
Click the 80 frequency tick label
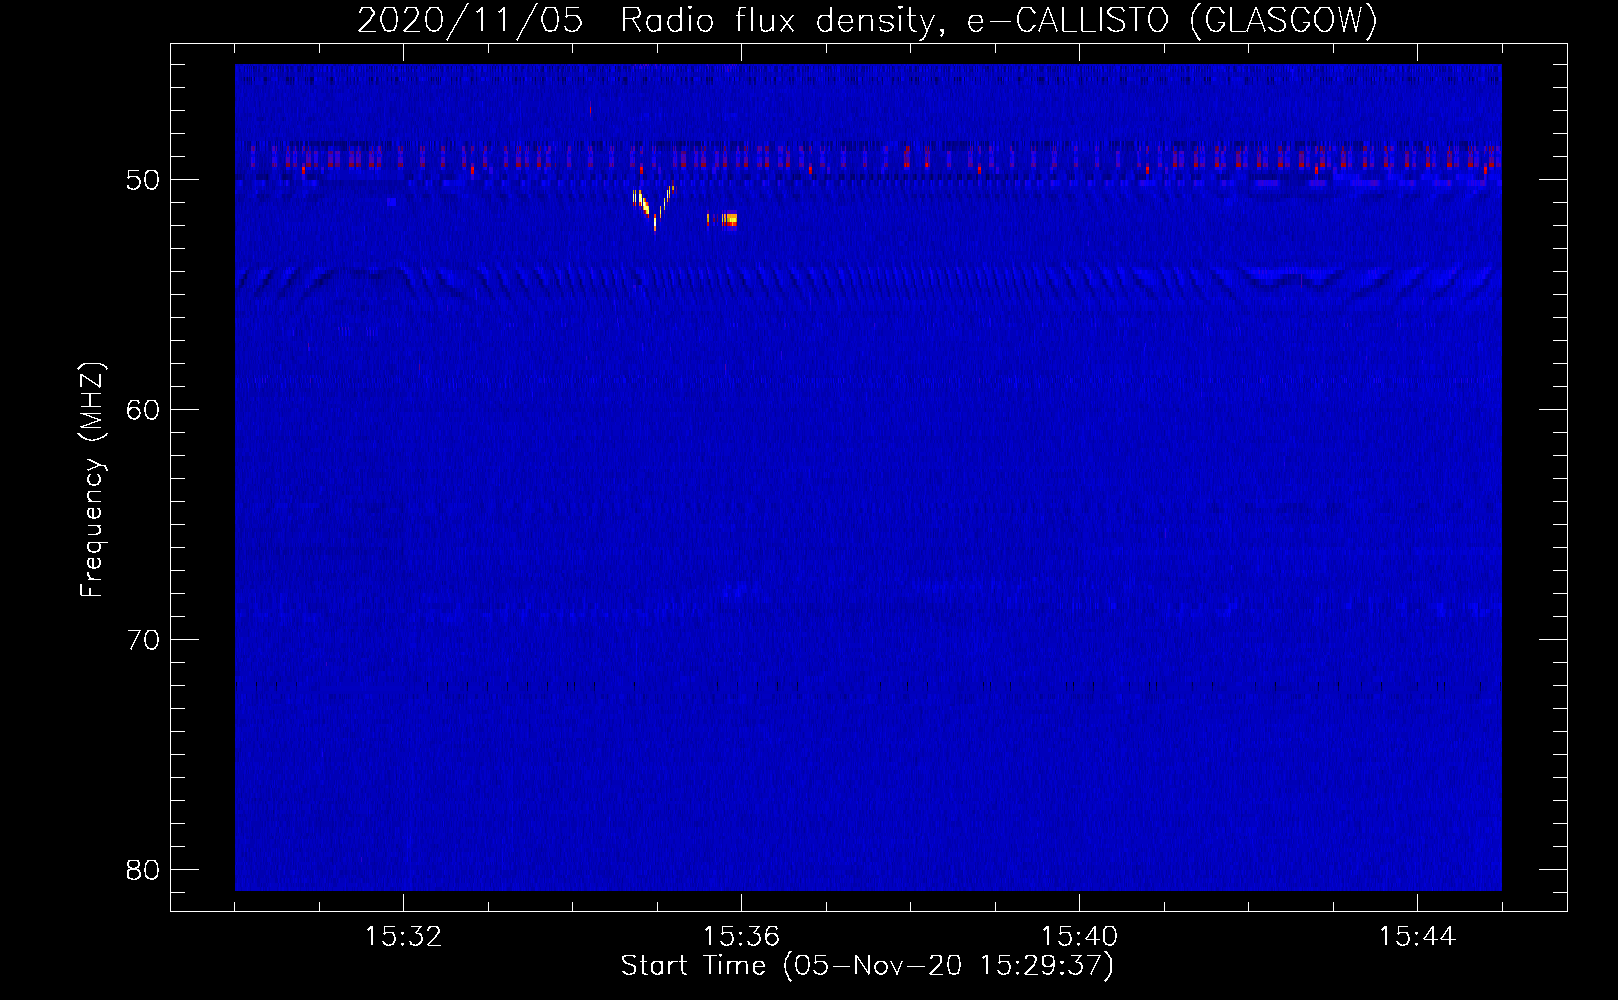point(143,870)
